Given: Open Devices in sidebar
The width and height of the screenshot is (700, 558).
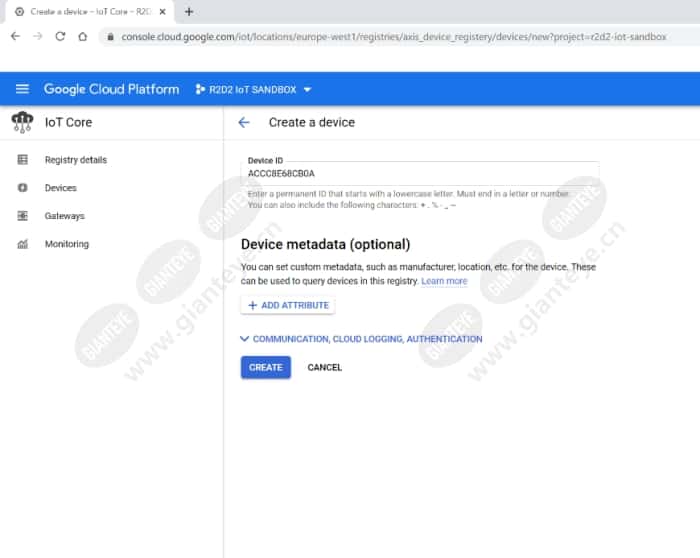Looking at the screenshot, I should click(61, 188).
